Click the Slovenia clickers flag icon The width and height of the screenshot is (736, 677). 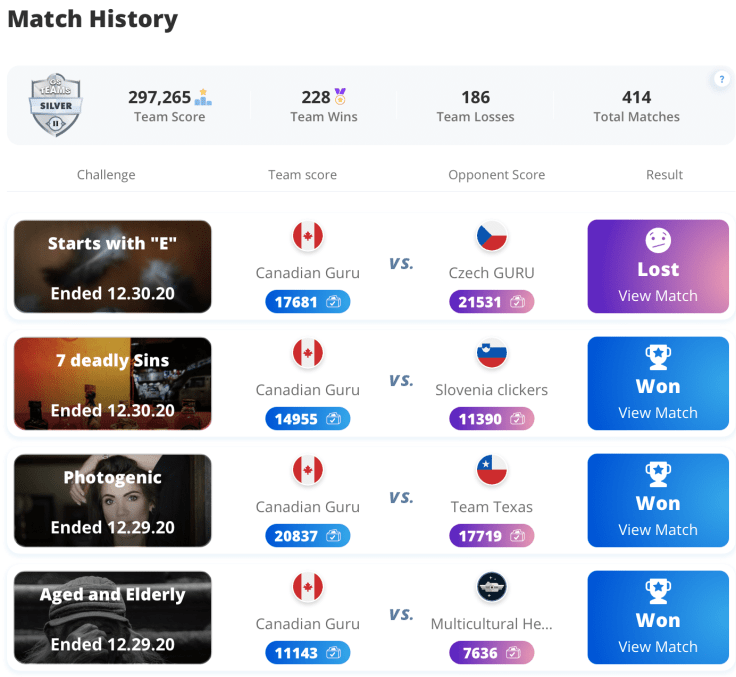[x=492, y=354]
